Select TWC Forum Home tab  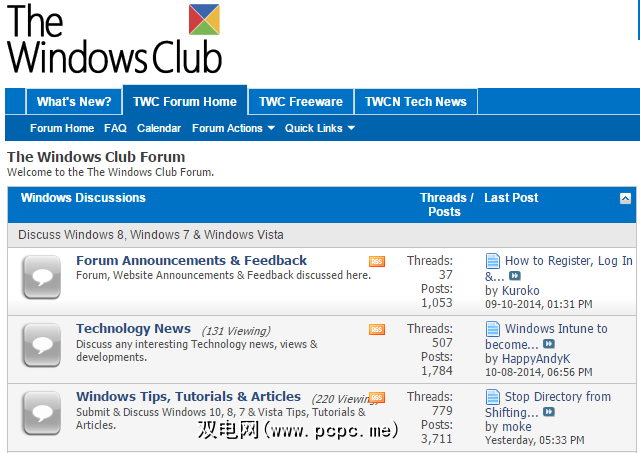point(185,101)
